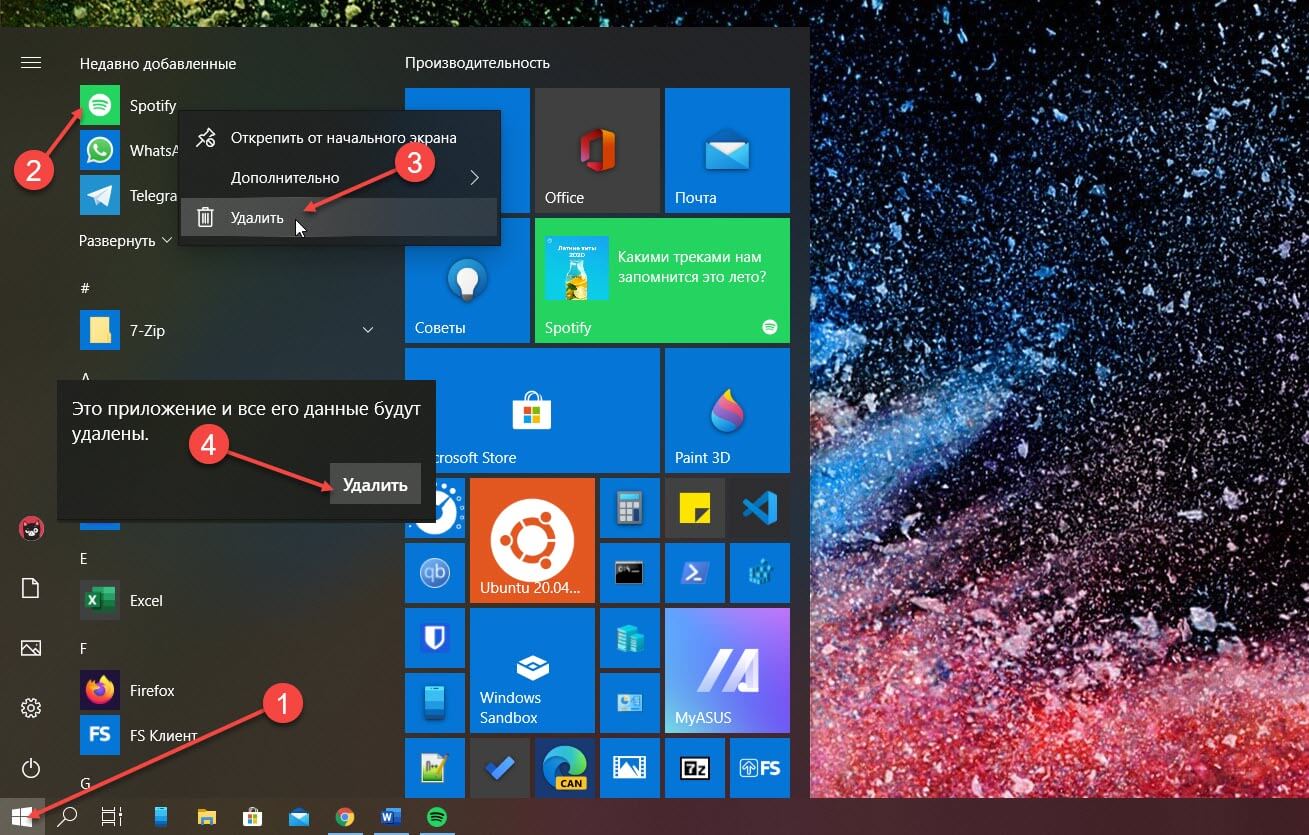Open Settings gear in Start sidebar
The image size is (1309, 835).
point(31,708)
